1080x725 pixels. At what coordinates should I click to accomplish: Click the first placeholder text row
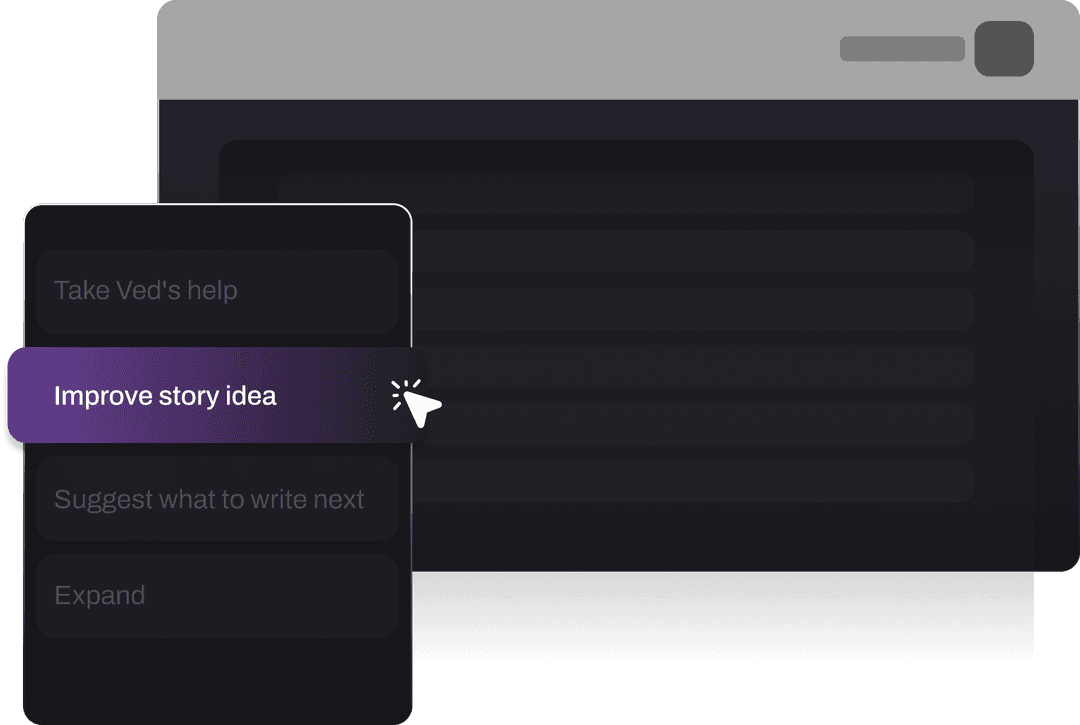(625, 193)
